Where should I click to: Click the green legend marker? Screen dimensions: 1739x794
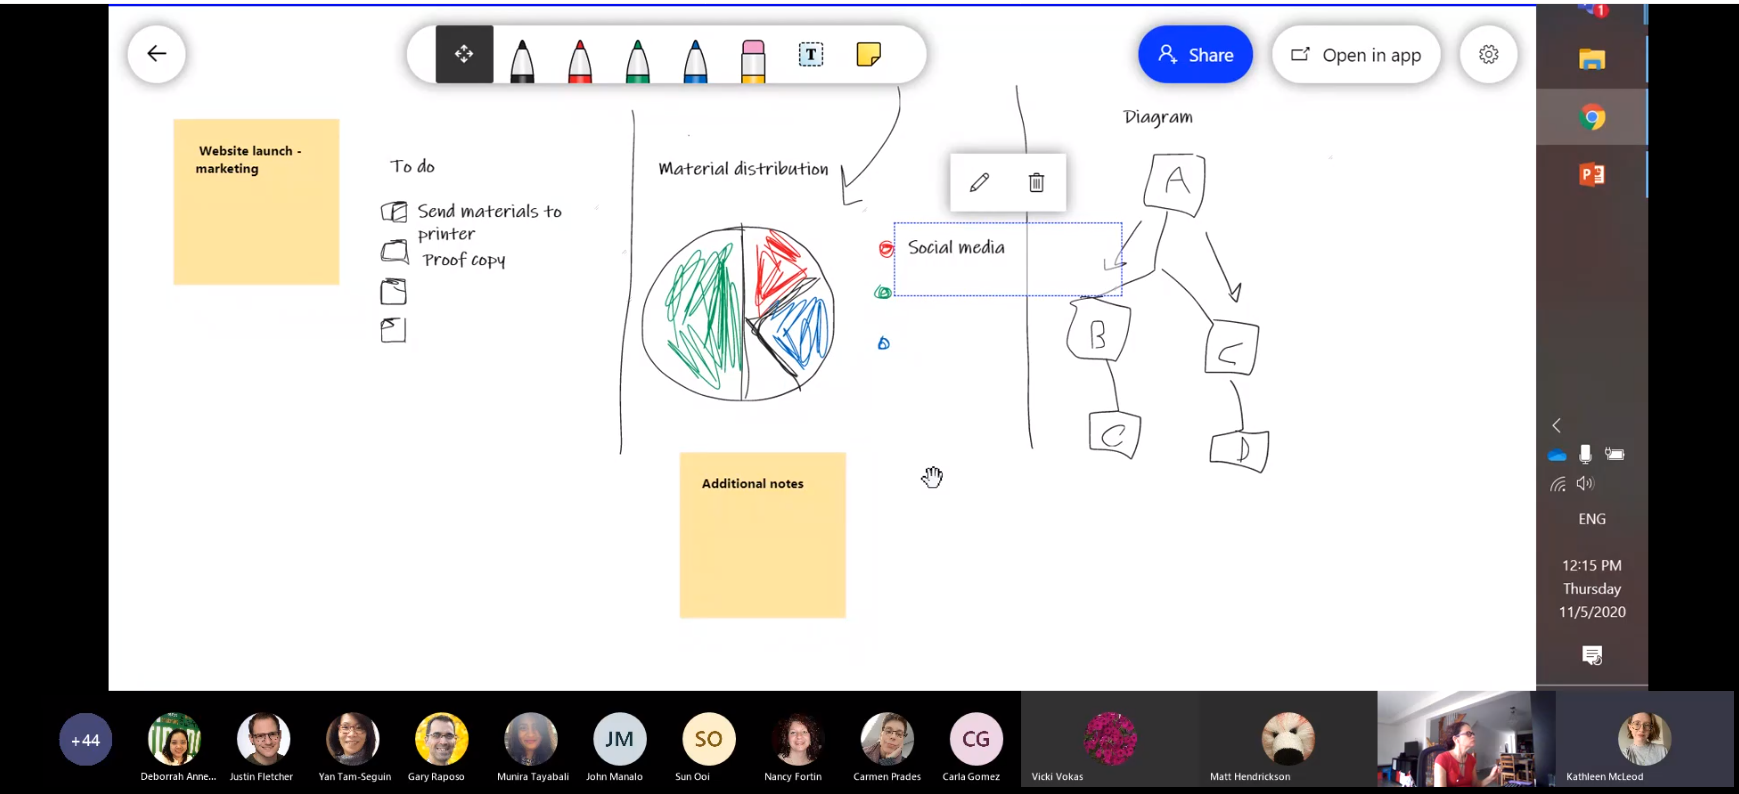point(883,292)
